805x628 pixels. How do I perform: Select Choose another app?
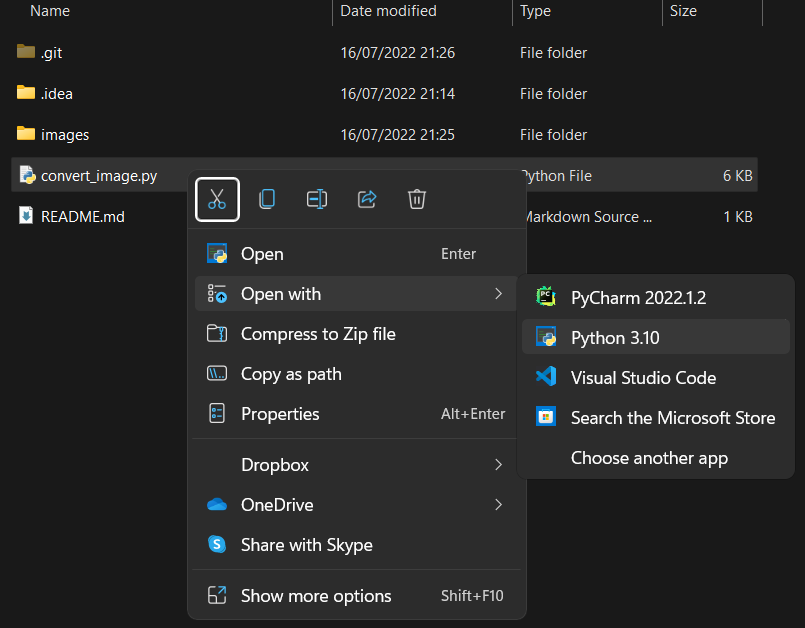pos(656,458)
